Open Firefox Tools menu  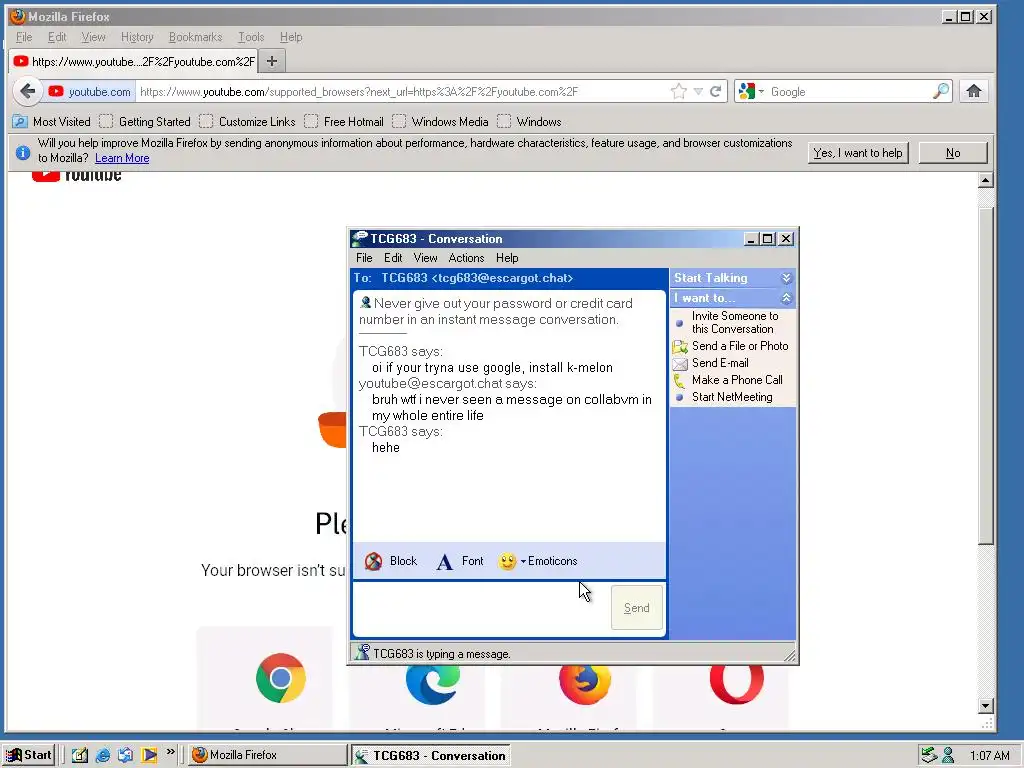(x=251, y=37)
